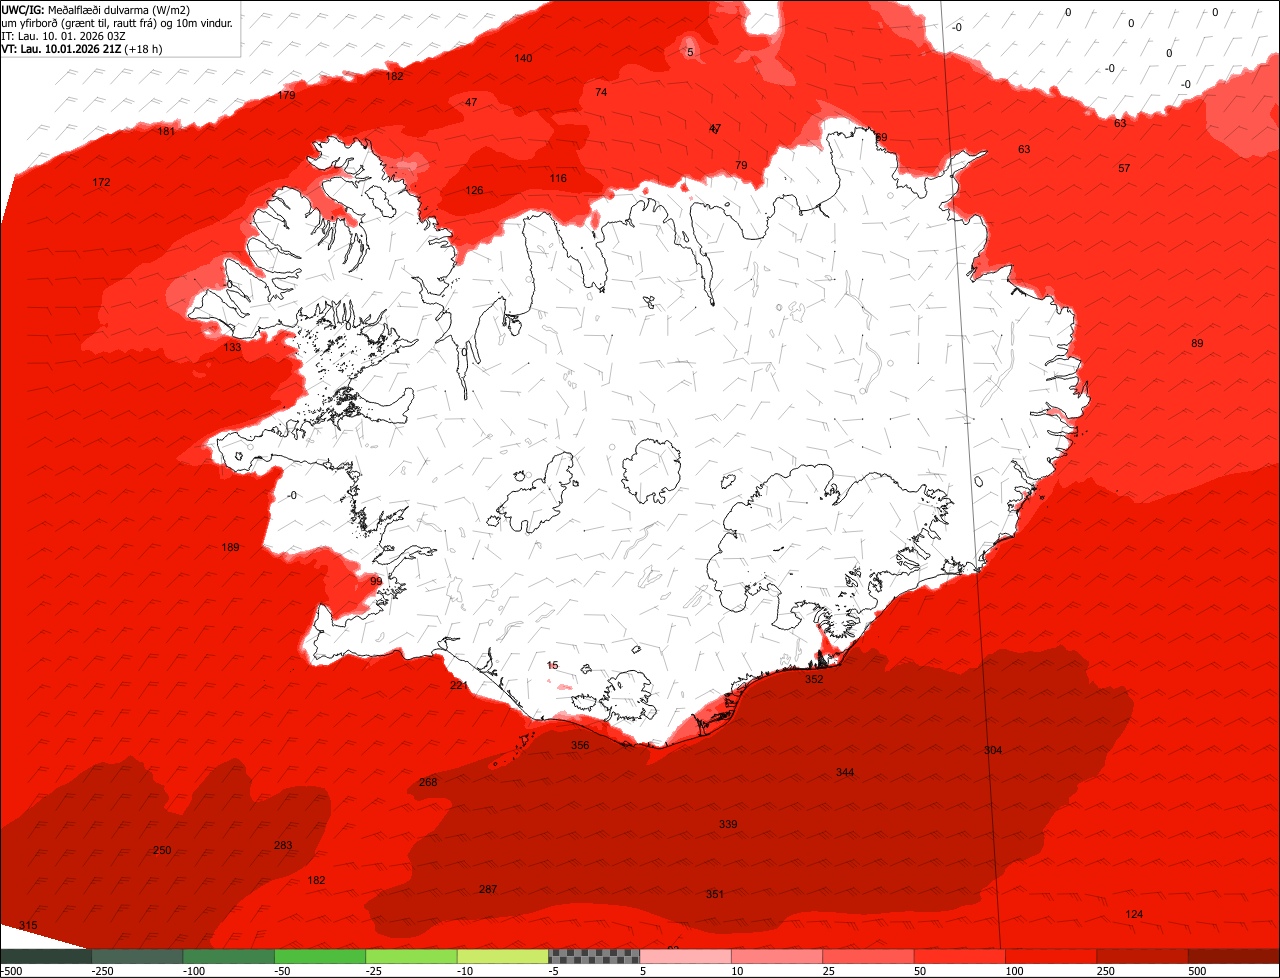Click the flux value 57 on the map
The image size is (1280, 978).
click(x=1124, y=168)
